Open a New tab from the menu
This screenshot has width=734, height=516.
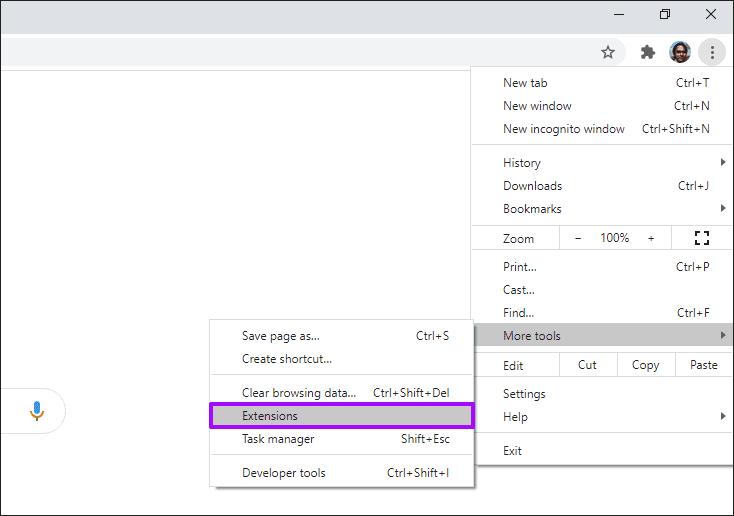click(x=602, y=83)
